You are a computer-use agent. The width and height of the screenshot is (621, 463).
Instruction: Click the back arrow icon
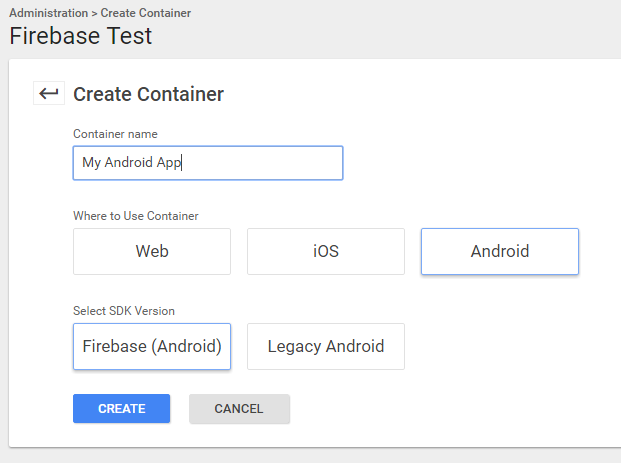click(49, 93)
